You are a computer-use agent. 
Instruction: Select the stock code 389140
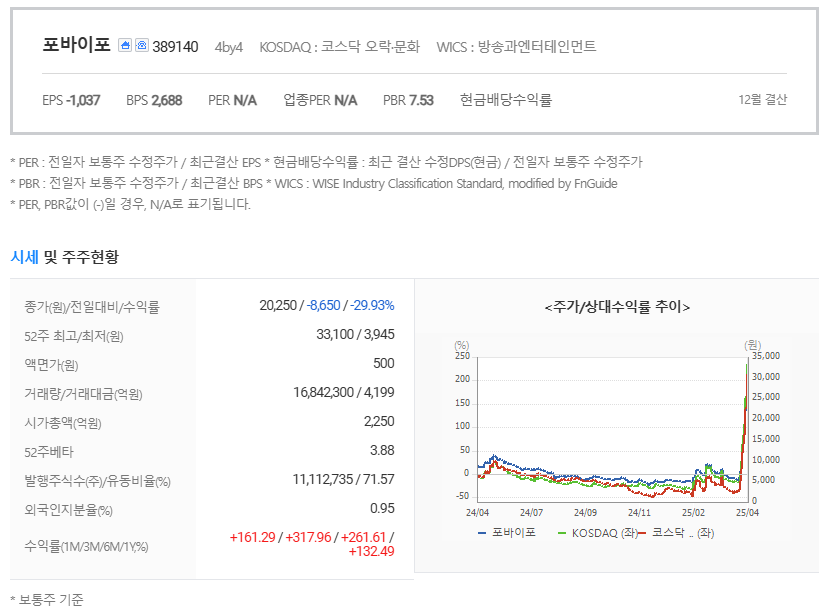(175, 47)
